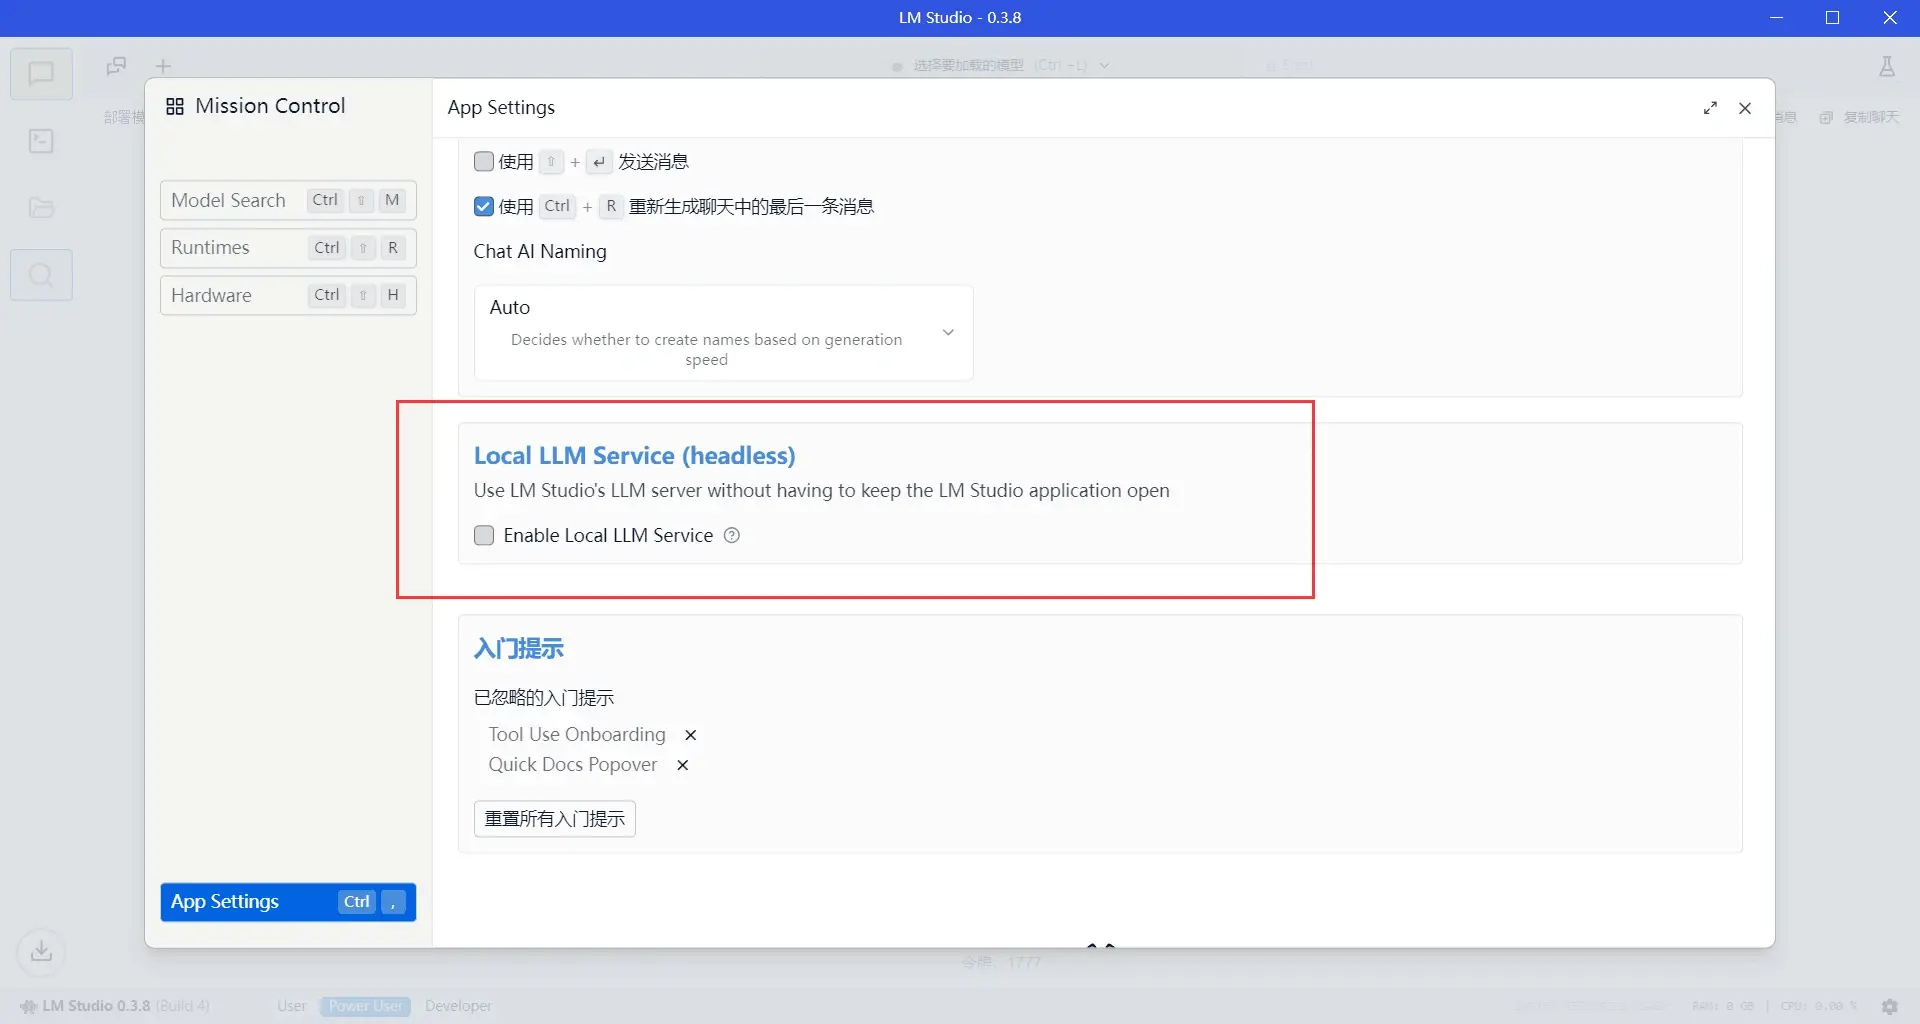Open settings gear in status bar
1920x1024 pixels.
pos(1889,1006)
